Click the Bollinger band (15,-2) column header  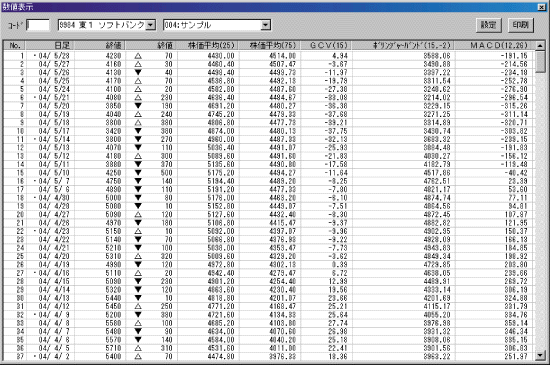(403, 46)
